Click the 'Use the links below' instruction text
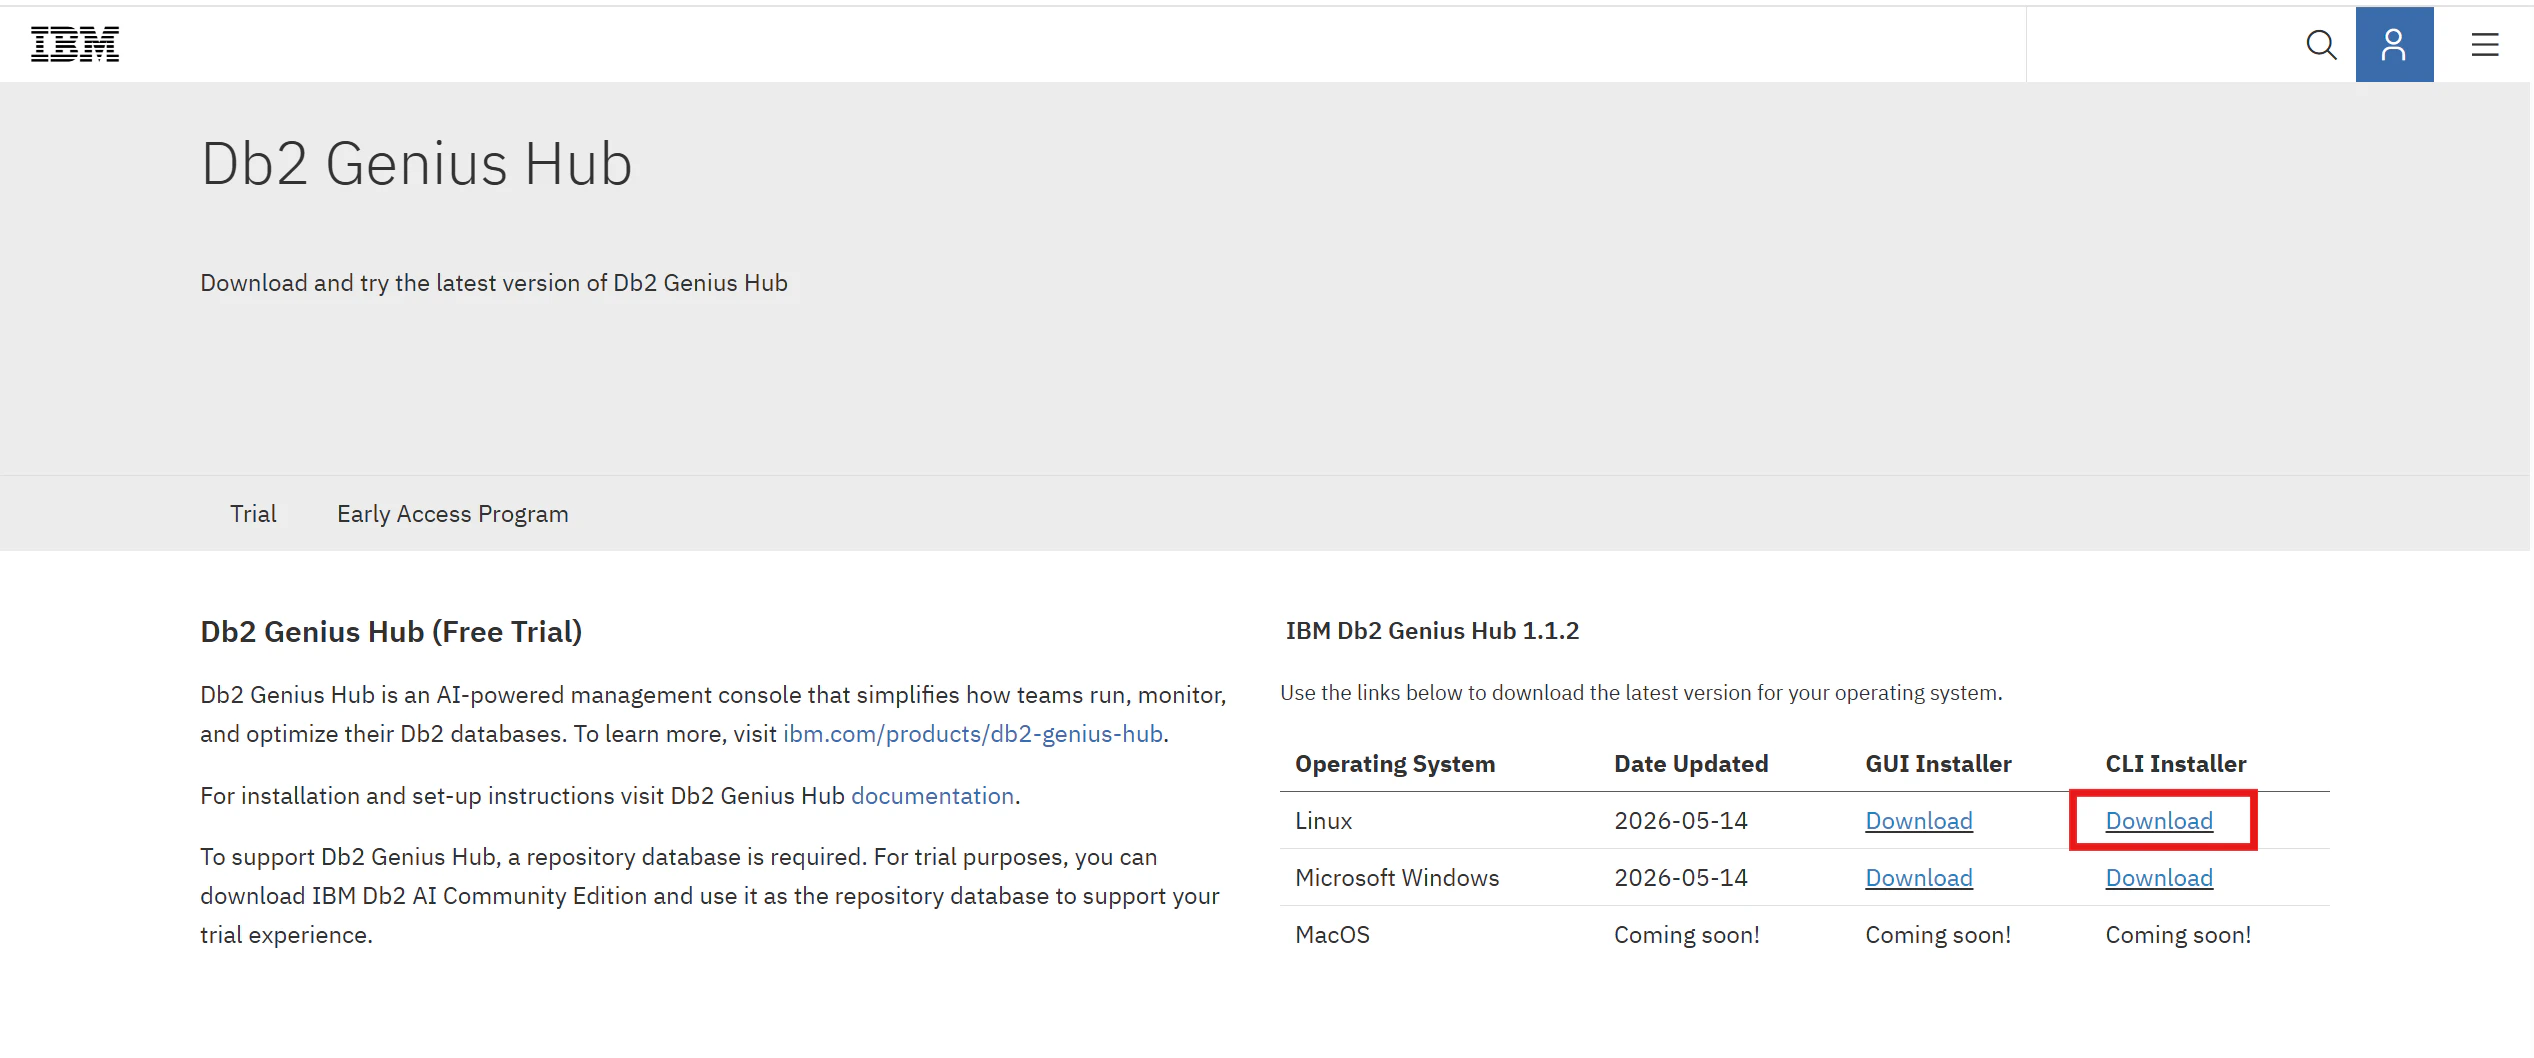2534x1058 pixels. [1641, 693]
